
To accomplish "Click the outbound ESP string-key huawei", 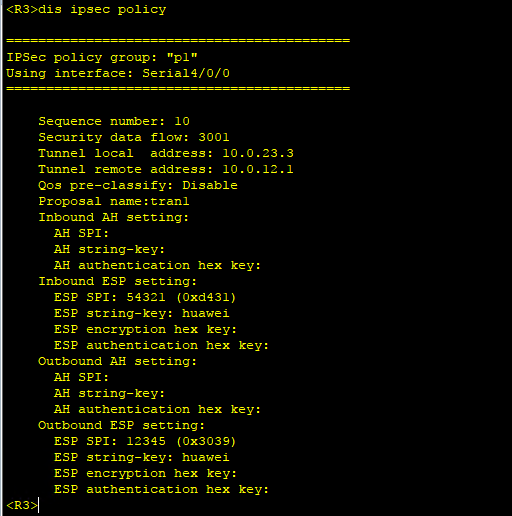I will coord(206,457).
